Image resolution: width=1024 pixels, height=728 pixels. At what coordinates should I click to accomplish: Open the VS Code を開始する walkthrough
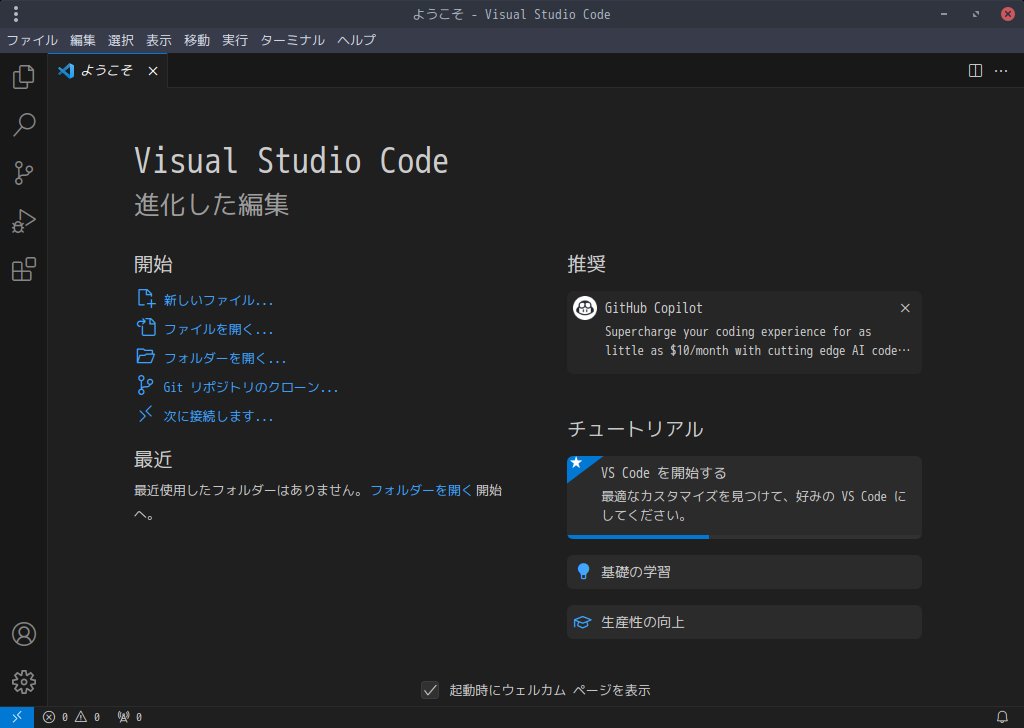744,498
